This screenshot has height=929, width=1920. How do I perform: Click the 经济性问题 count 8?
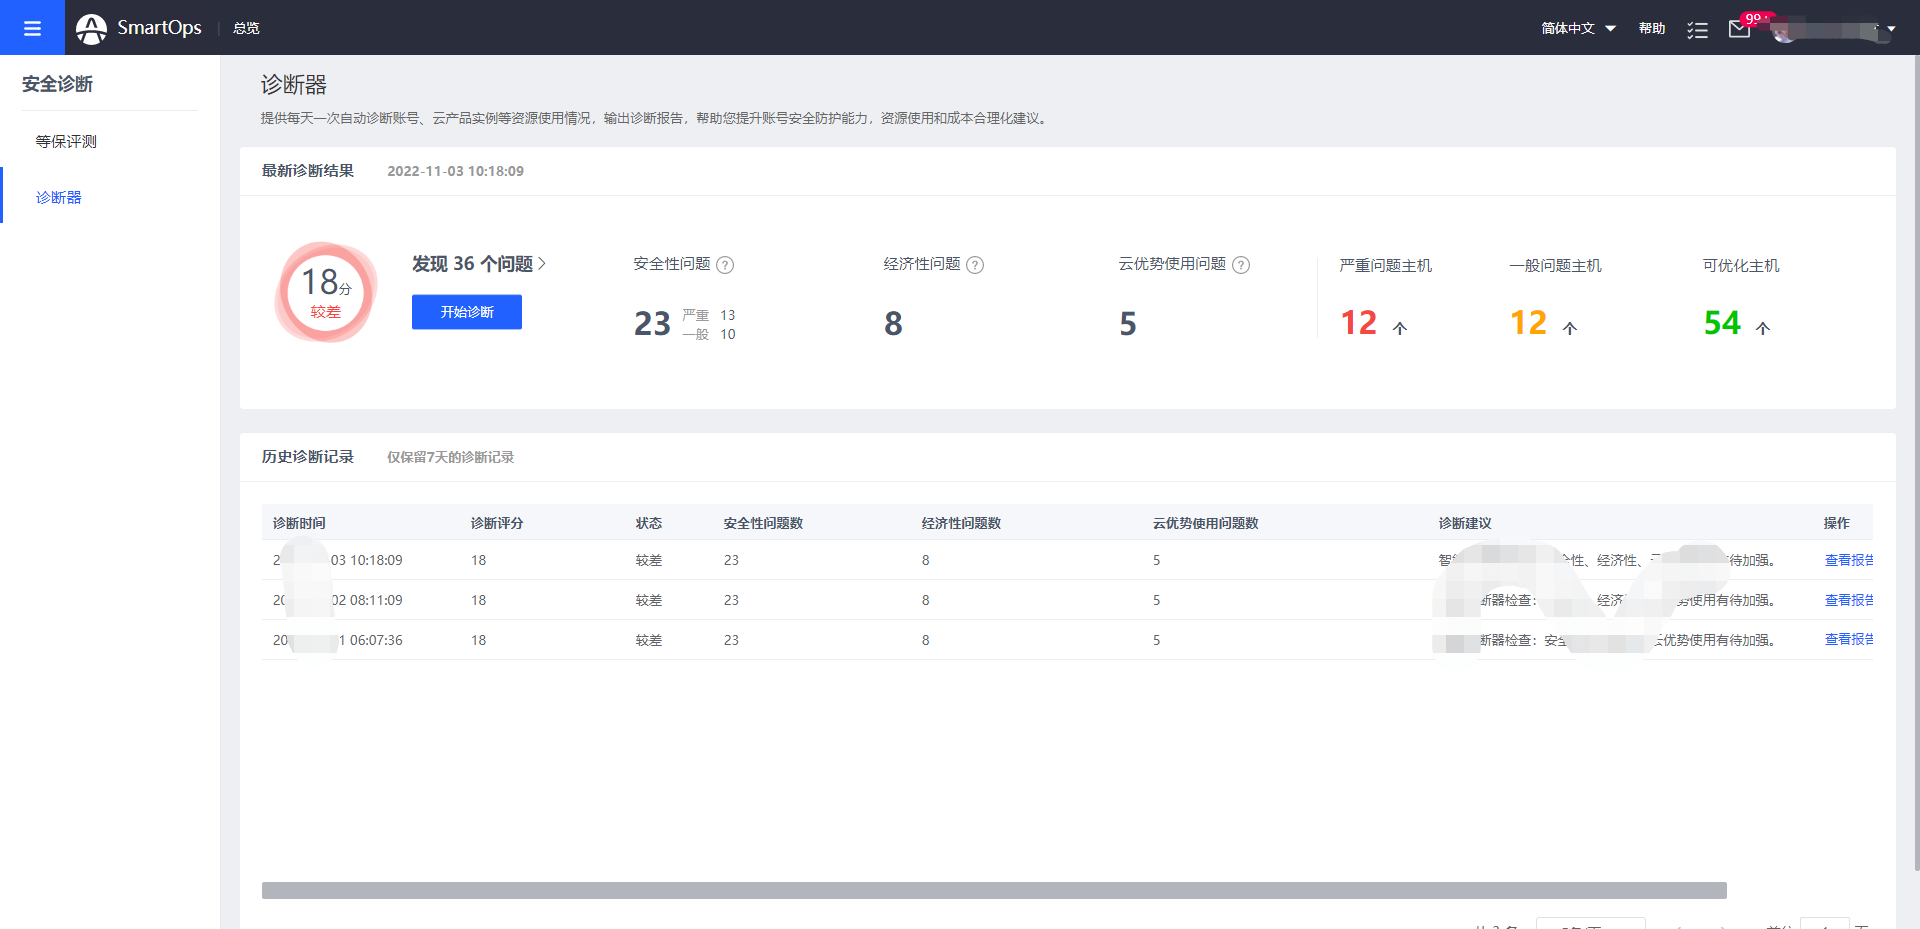point(893,324)
